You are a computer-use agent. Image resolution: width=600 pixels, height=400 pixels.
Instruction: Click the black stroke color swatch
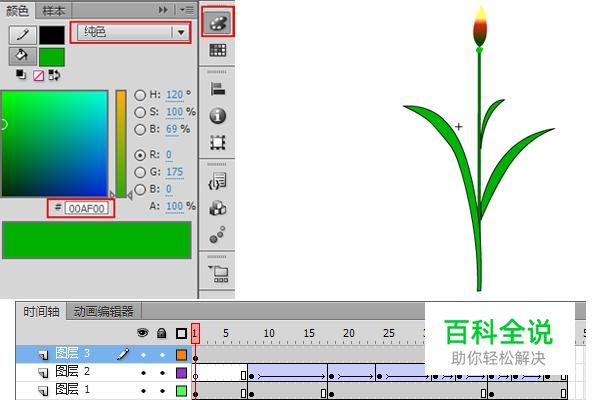[52, 35]
